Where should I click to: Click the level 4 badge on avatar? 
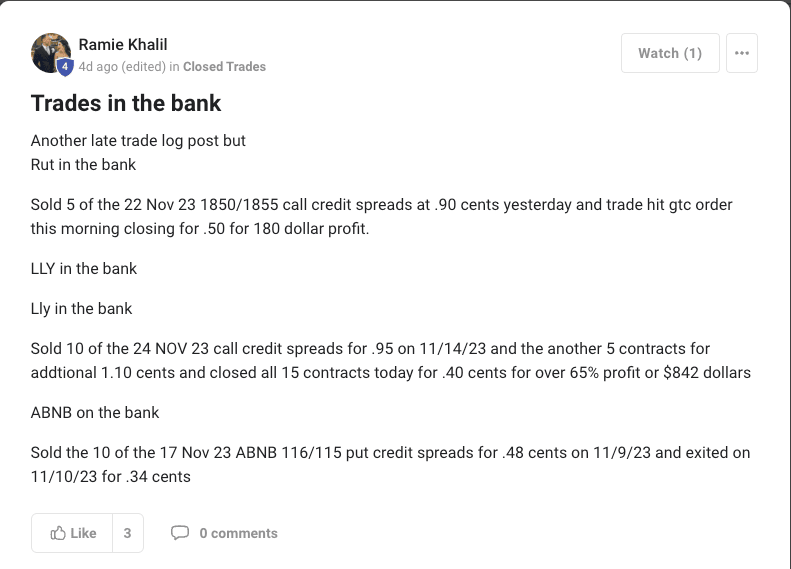coord(65,67)
